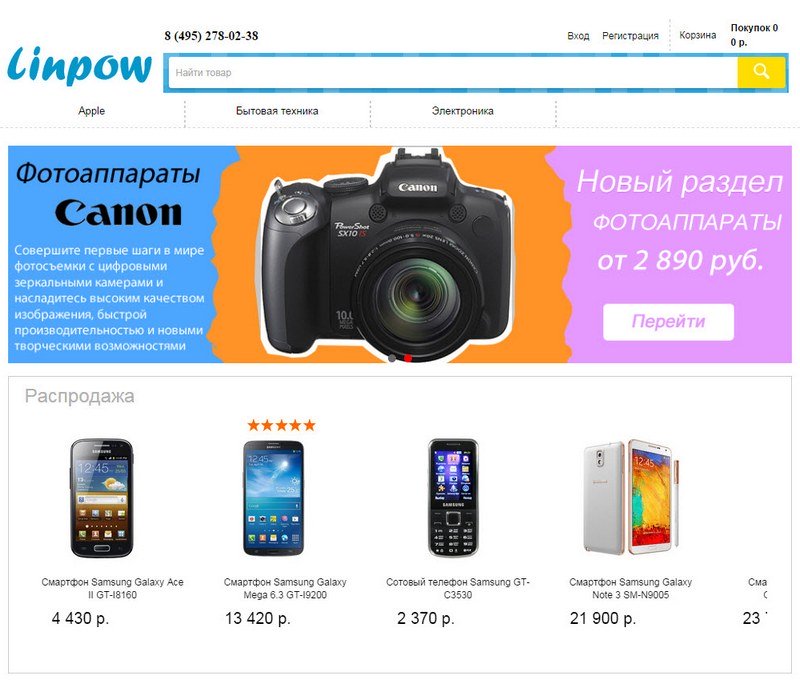Click the Linpow logo
Screen dimensions: 800x688
[x=79, y=64]
